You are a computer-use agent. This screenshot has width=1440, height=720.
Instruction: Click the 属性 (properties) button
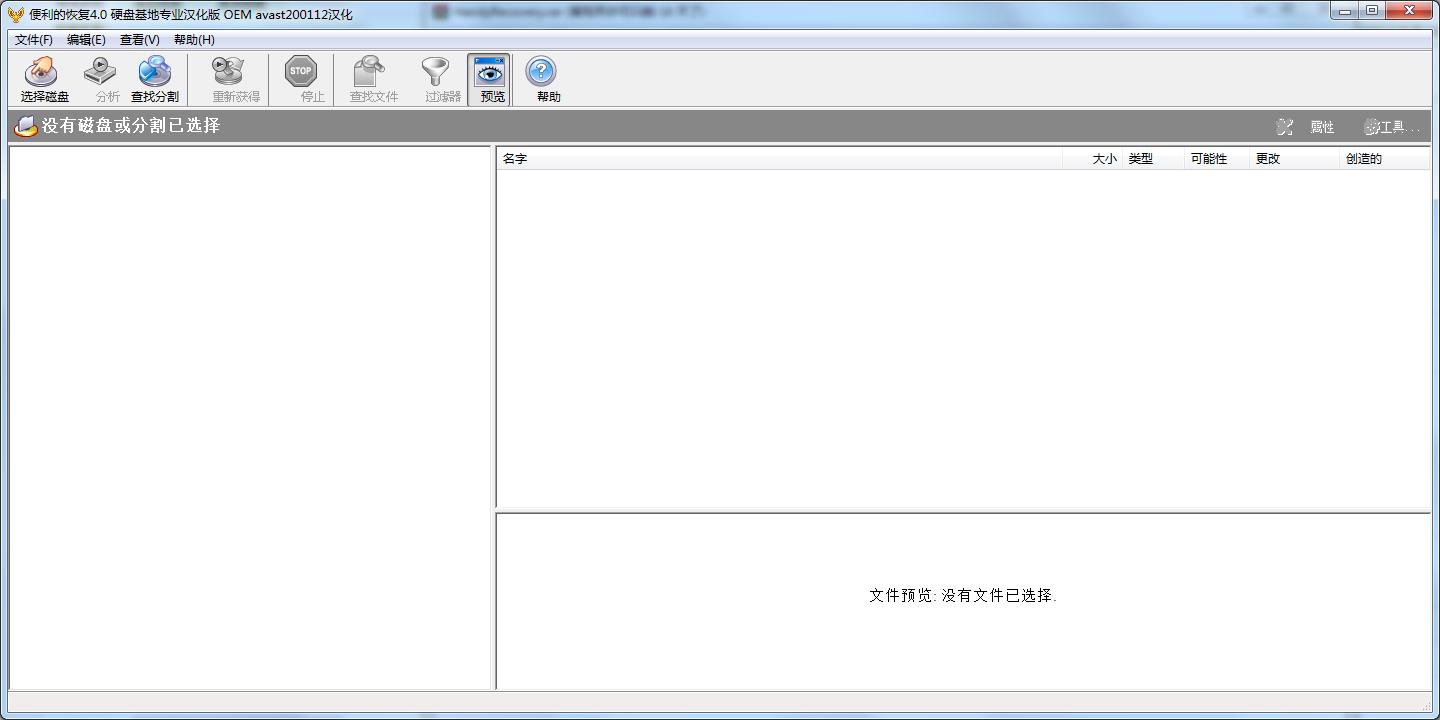1306,127
